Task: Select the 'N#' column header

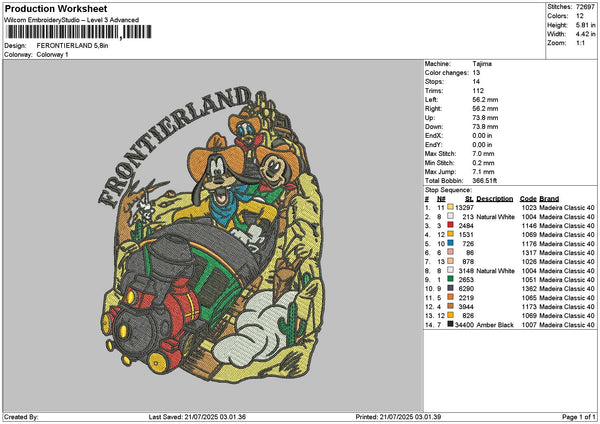Action: [441, 199]
